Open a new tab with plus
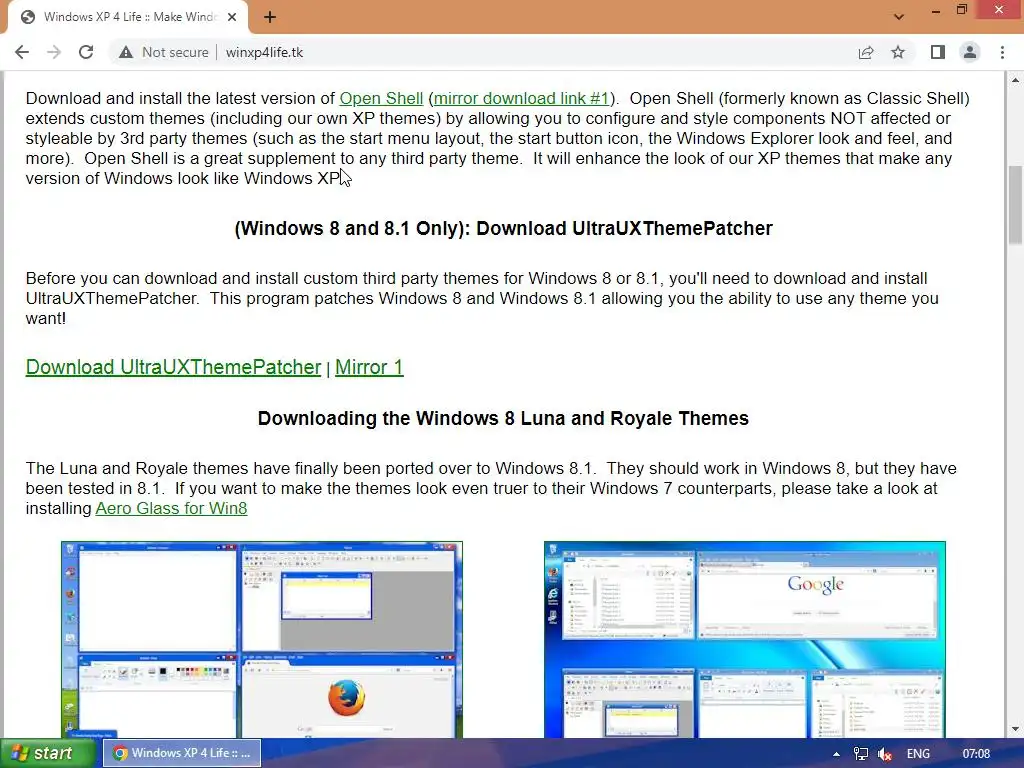This screenshot has height=768, width=1024. [270, 17]
